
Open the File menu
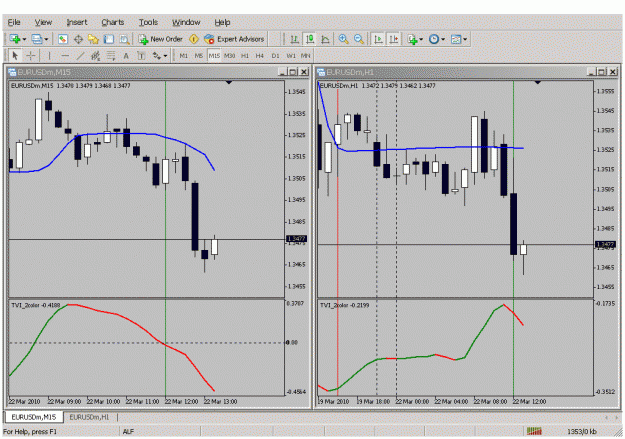14,22
